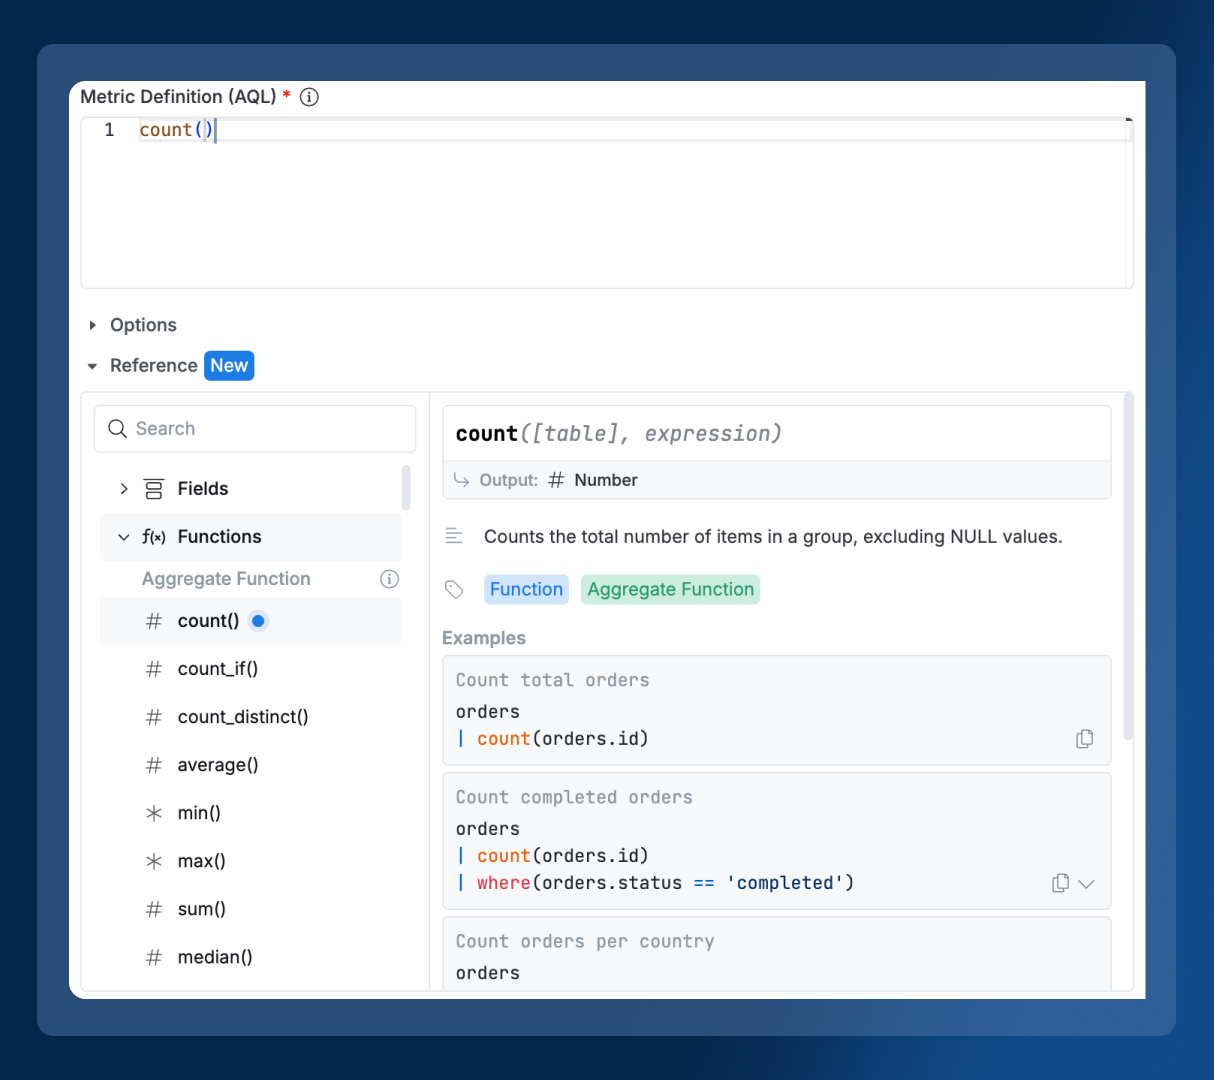Expand the completed orders example chevron
Screen dimensions: 1214x1080
coord(1087,883)
